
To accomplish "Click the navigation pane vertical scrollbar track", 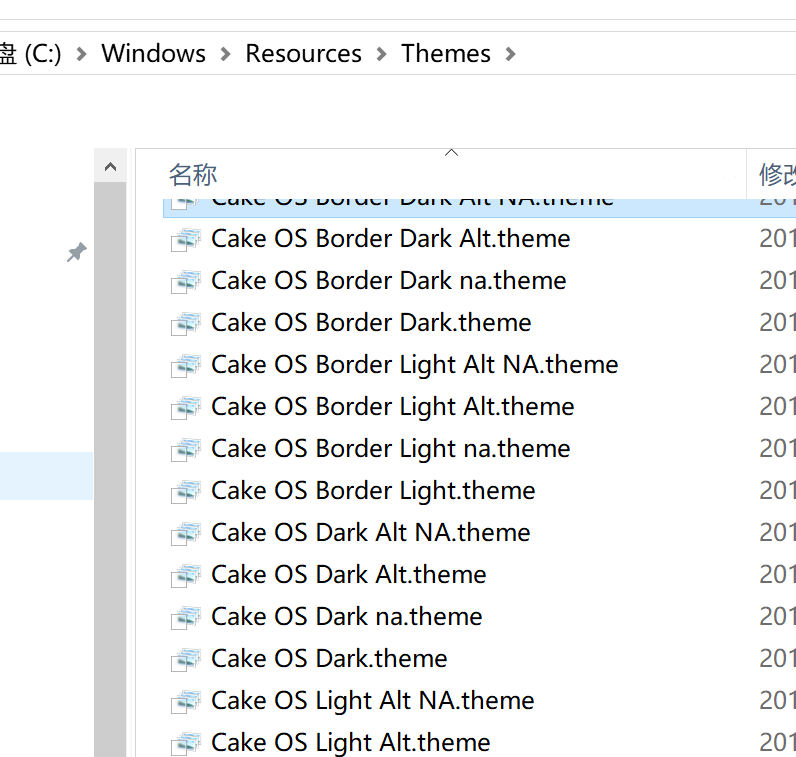I will tap(110, 450).
